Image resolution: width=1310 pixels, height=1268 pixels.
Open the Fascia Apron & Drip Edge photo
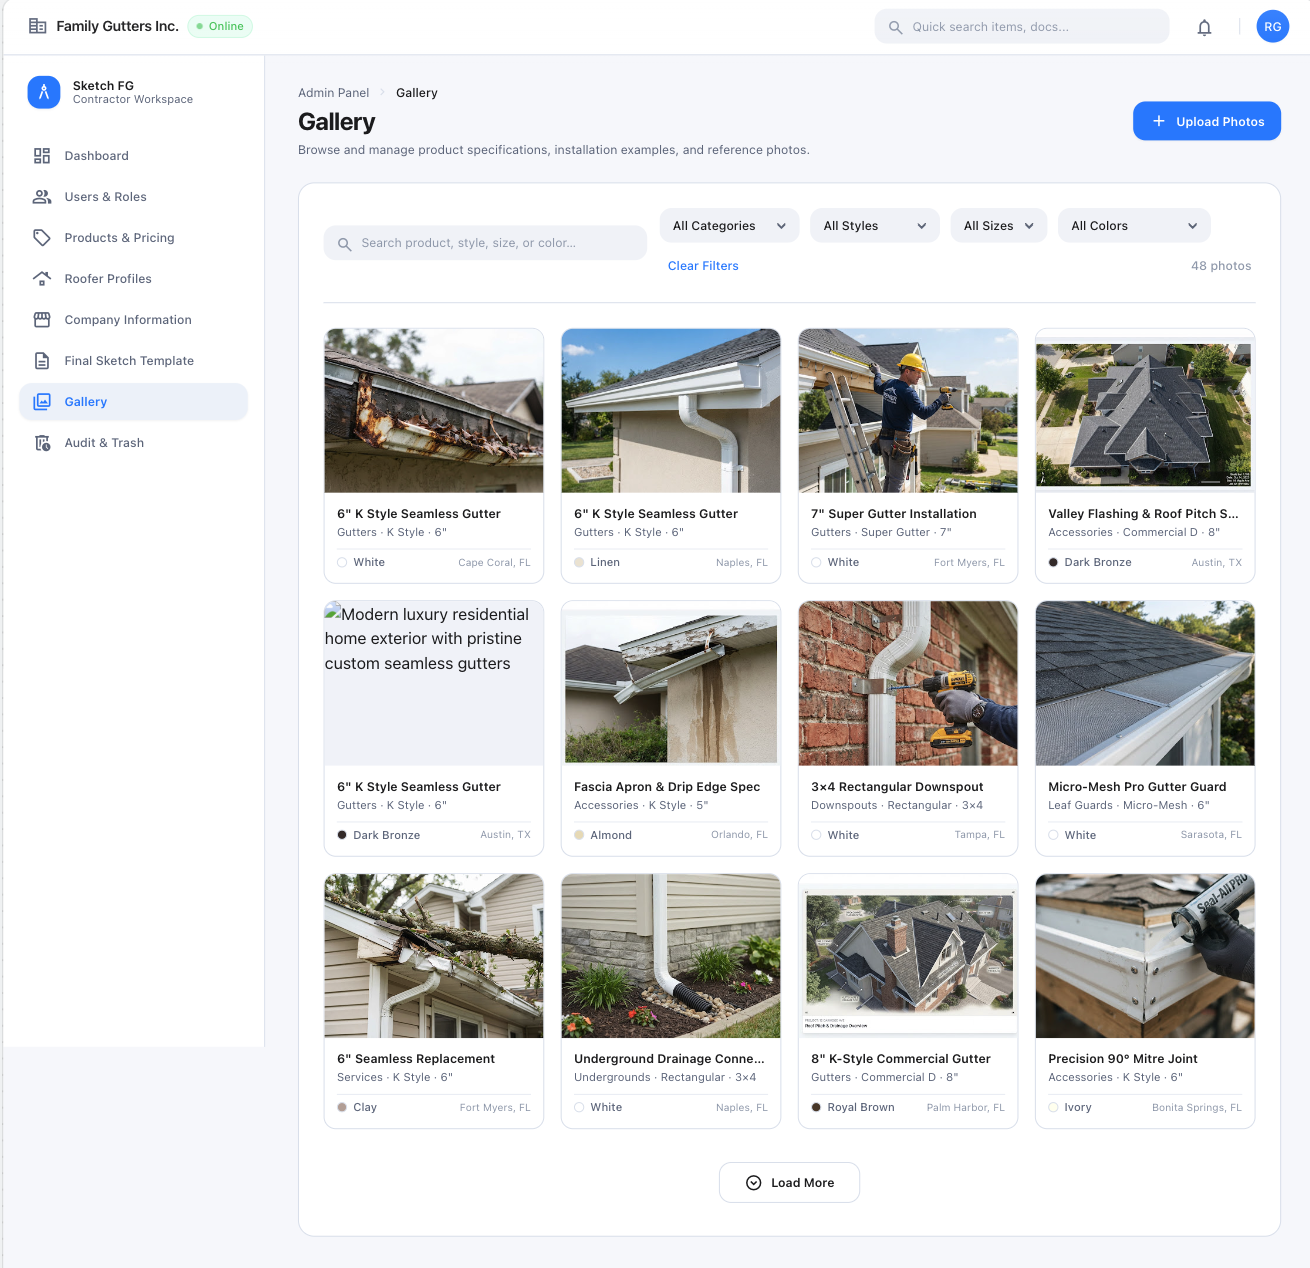[x=671, y=684]
